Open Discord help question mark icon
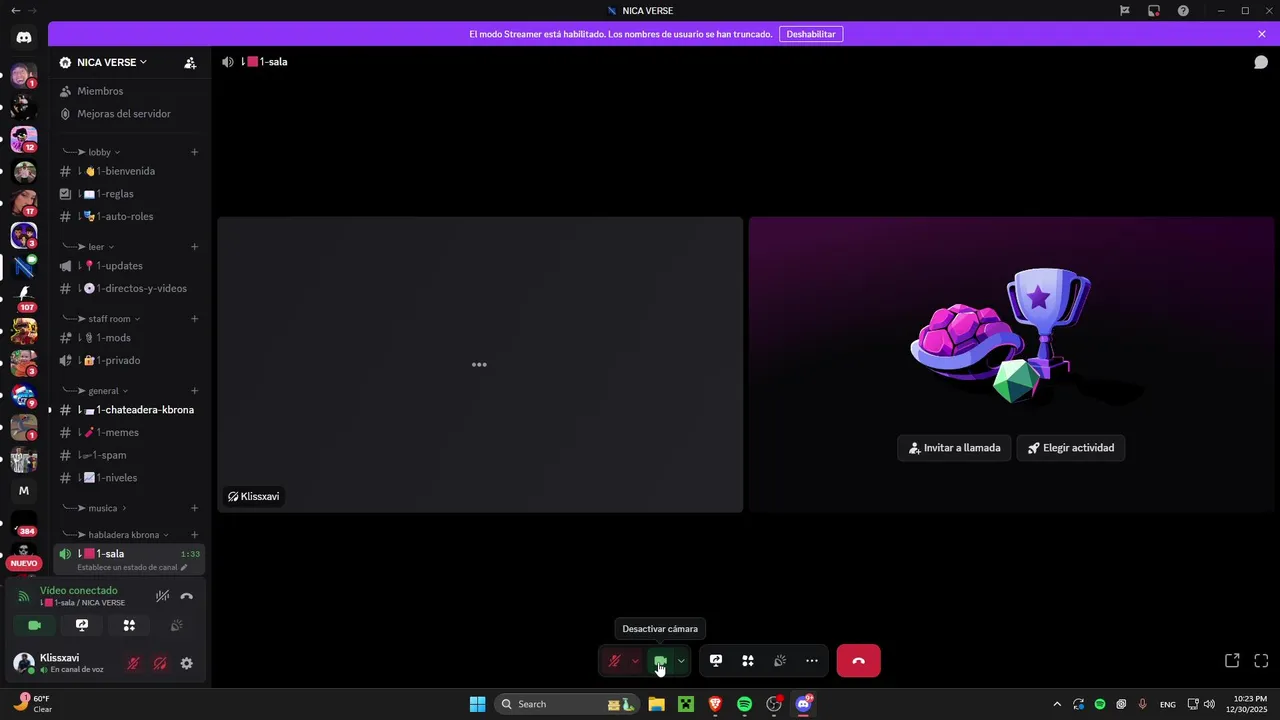 [1183, 11]
